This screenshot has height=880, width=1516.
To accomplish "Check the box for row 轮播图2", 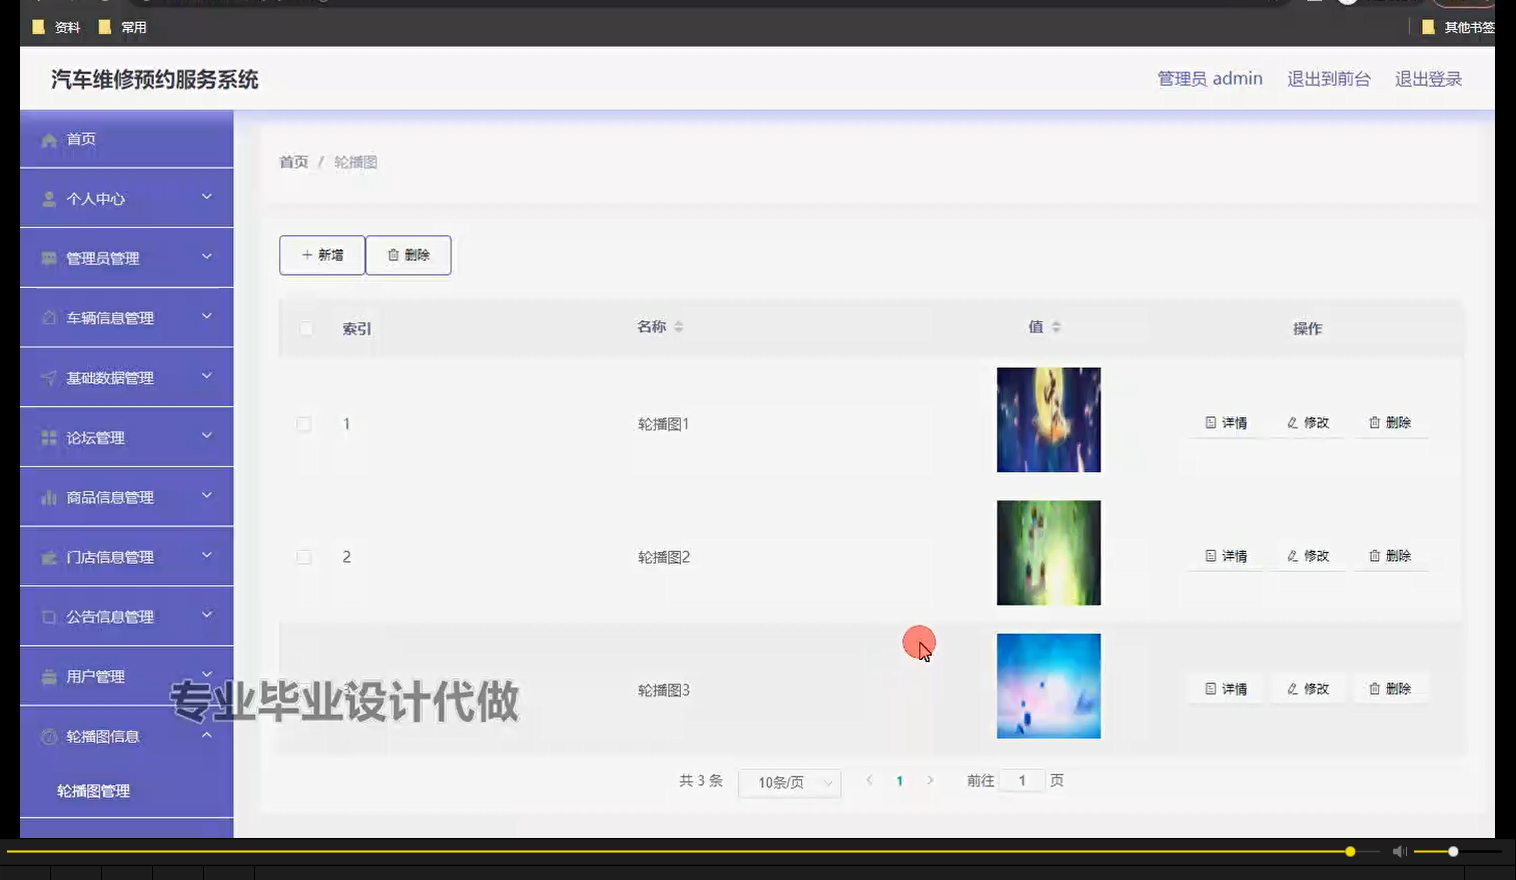I will point(304,557).
